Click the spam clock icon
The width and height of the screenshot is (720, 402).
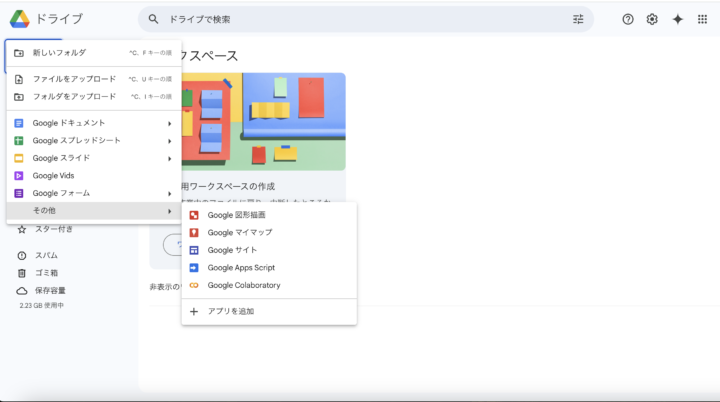pyautogui.click(x=22, y=255)
